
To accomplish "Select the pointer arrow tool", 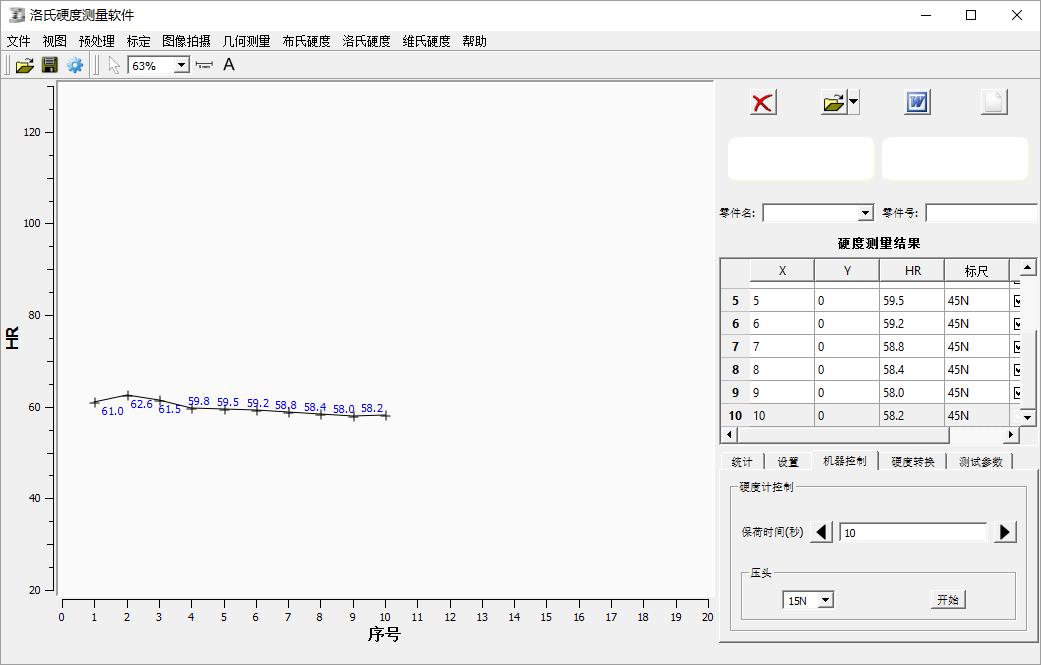I will (x=114, y=65).
